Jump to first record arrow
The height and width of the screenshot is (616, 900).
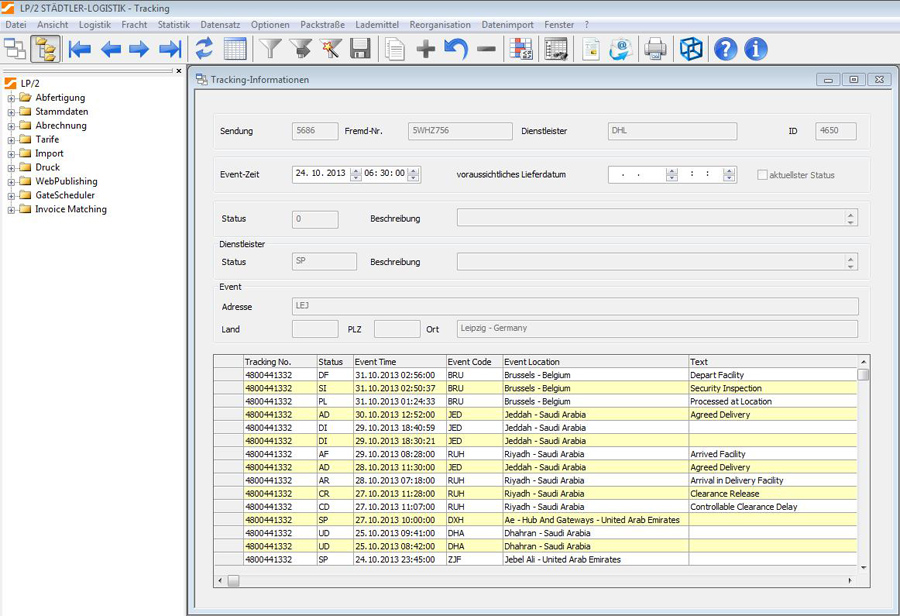(80, 49)
